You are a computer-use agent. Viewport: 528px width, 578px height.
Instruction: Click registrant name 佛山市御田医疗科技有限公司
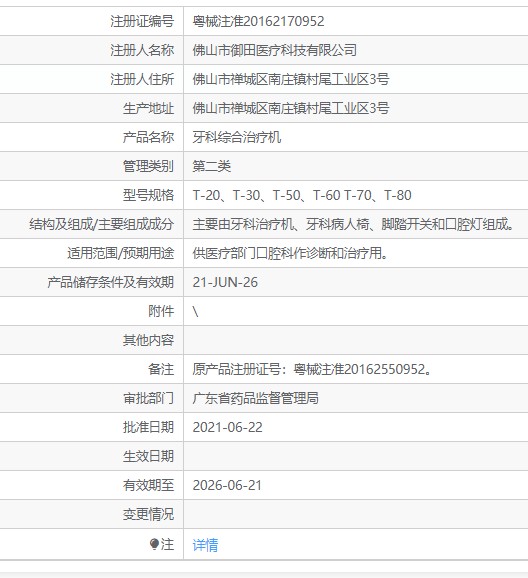point(275,50)
